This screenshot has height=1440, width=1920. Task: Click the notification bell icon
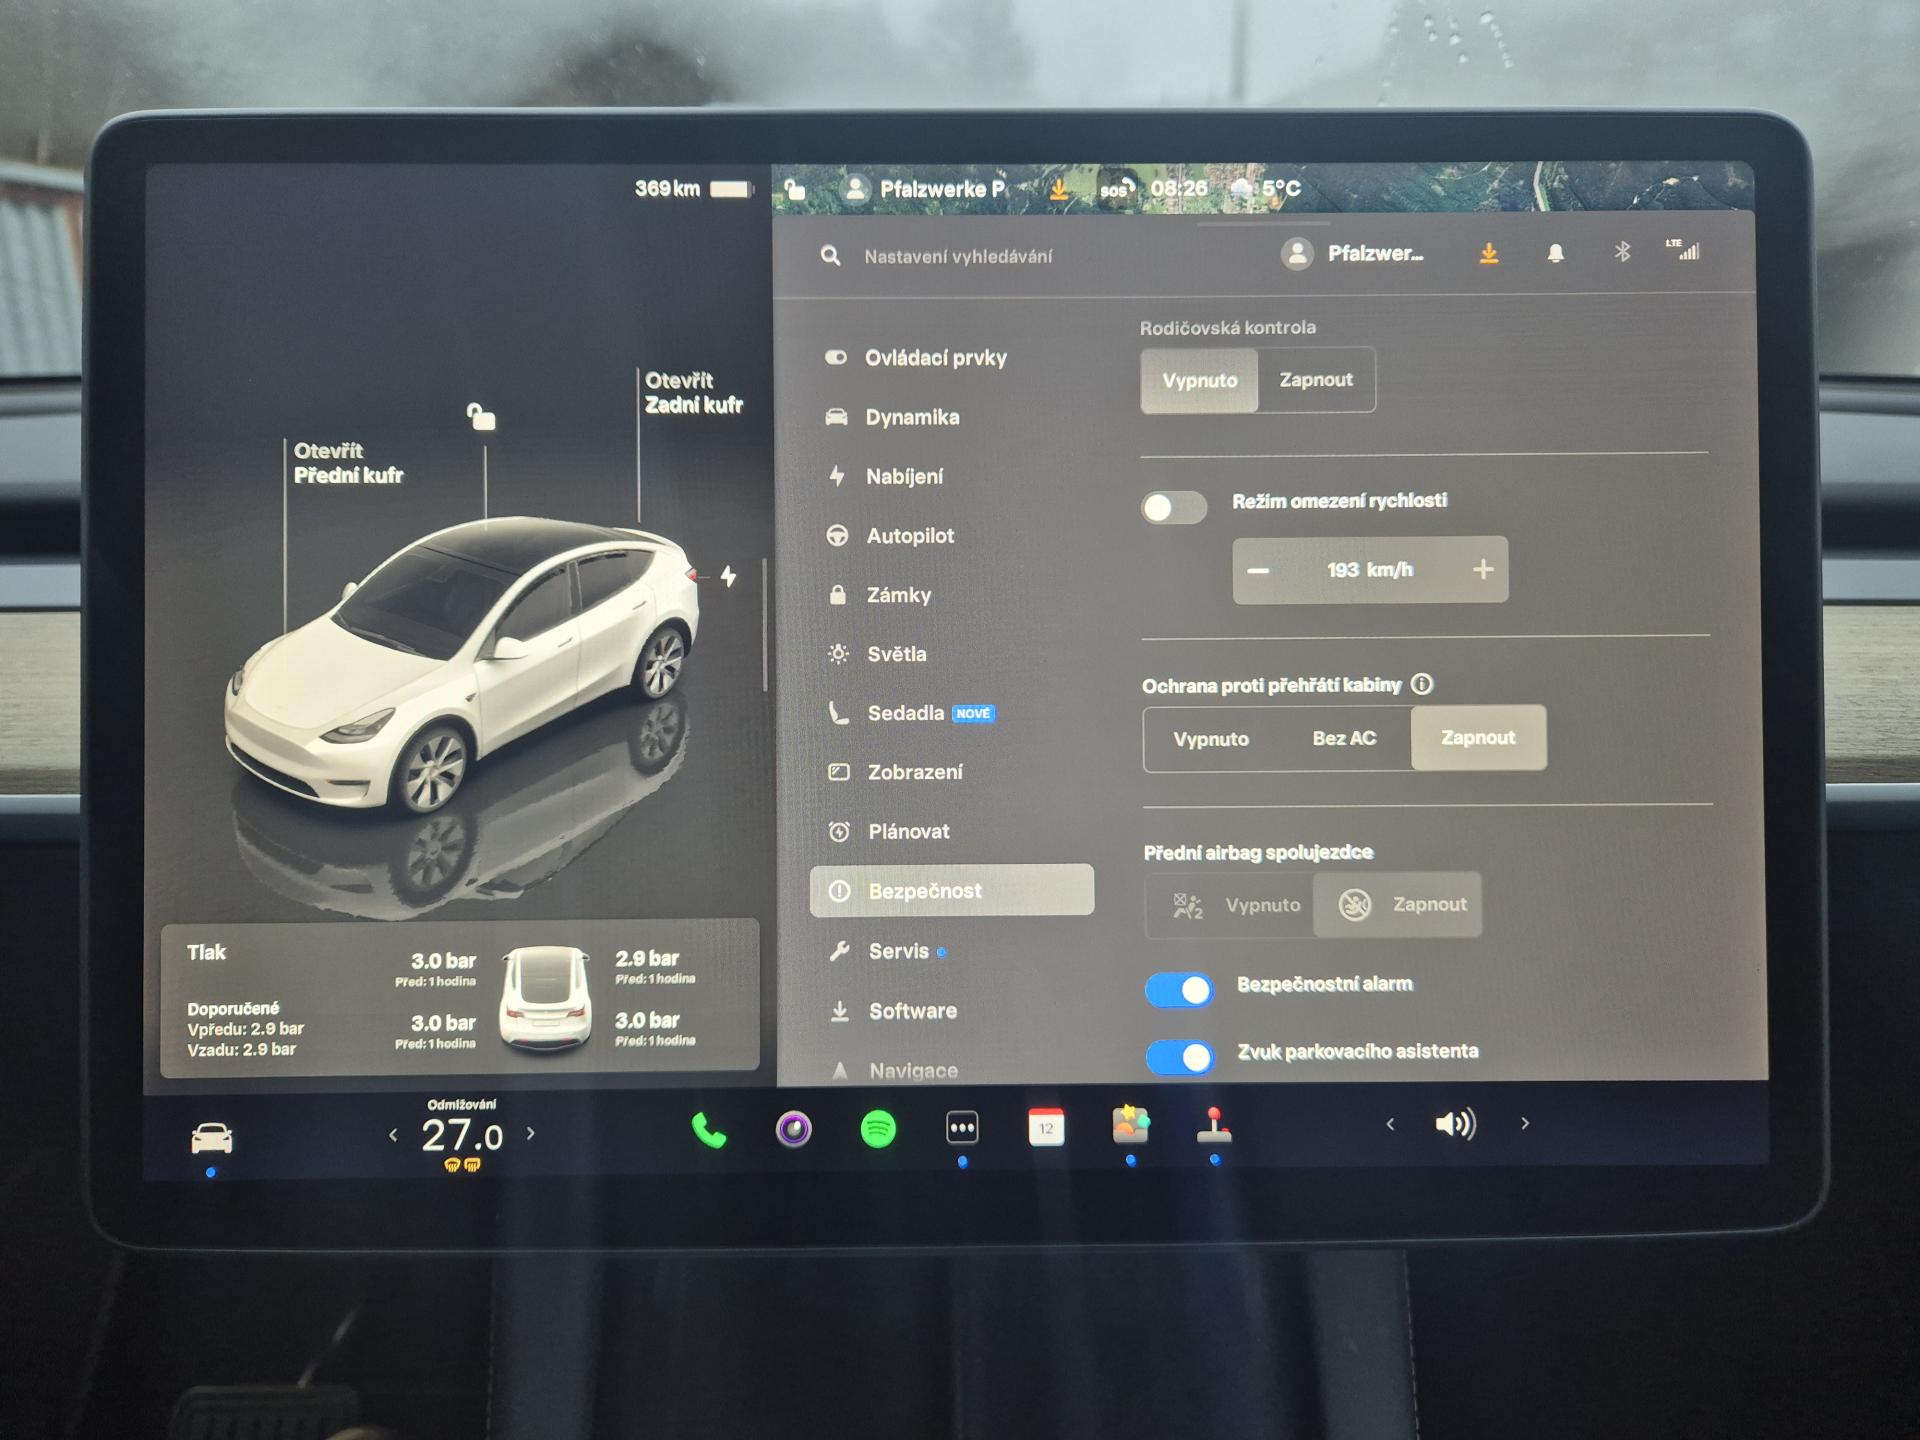click(x=1555, y=254)
